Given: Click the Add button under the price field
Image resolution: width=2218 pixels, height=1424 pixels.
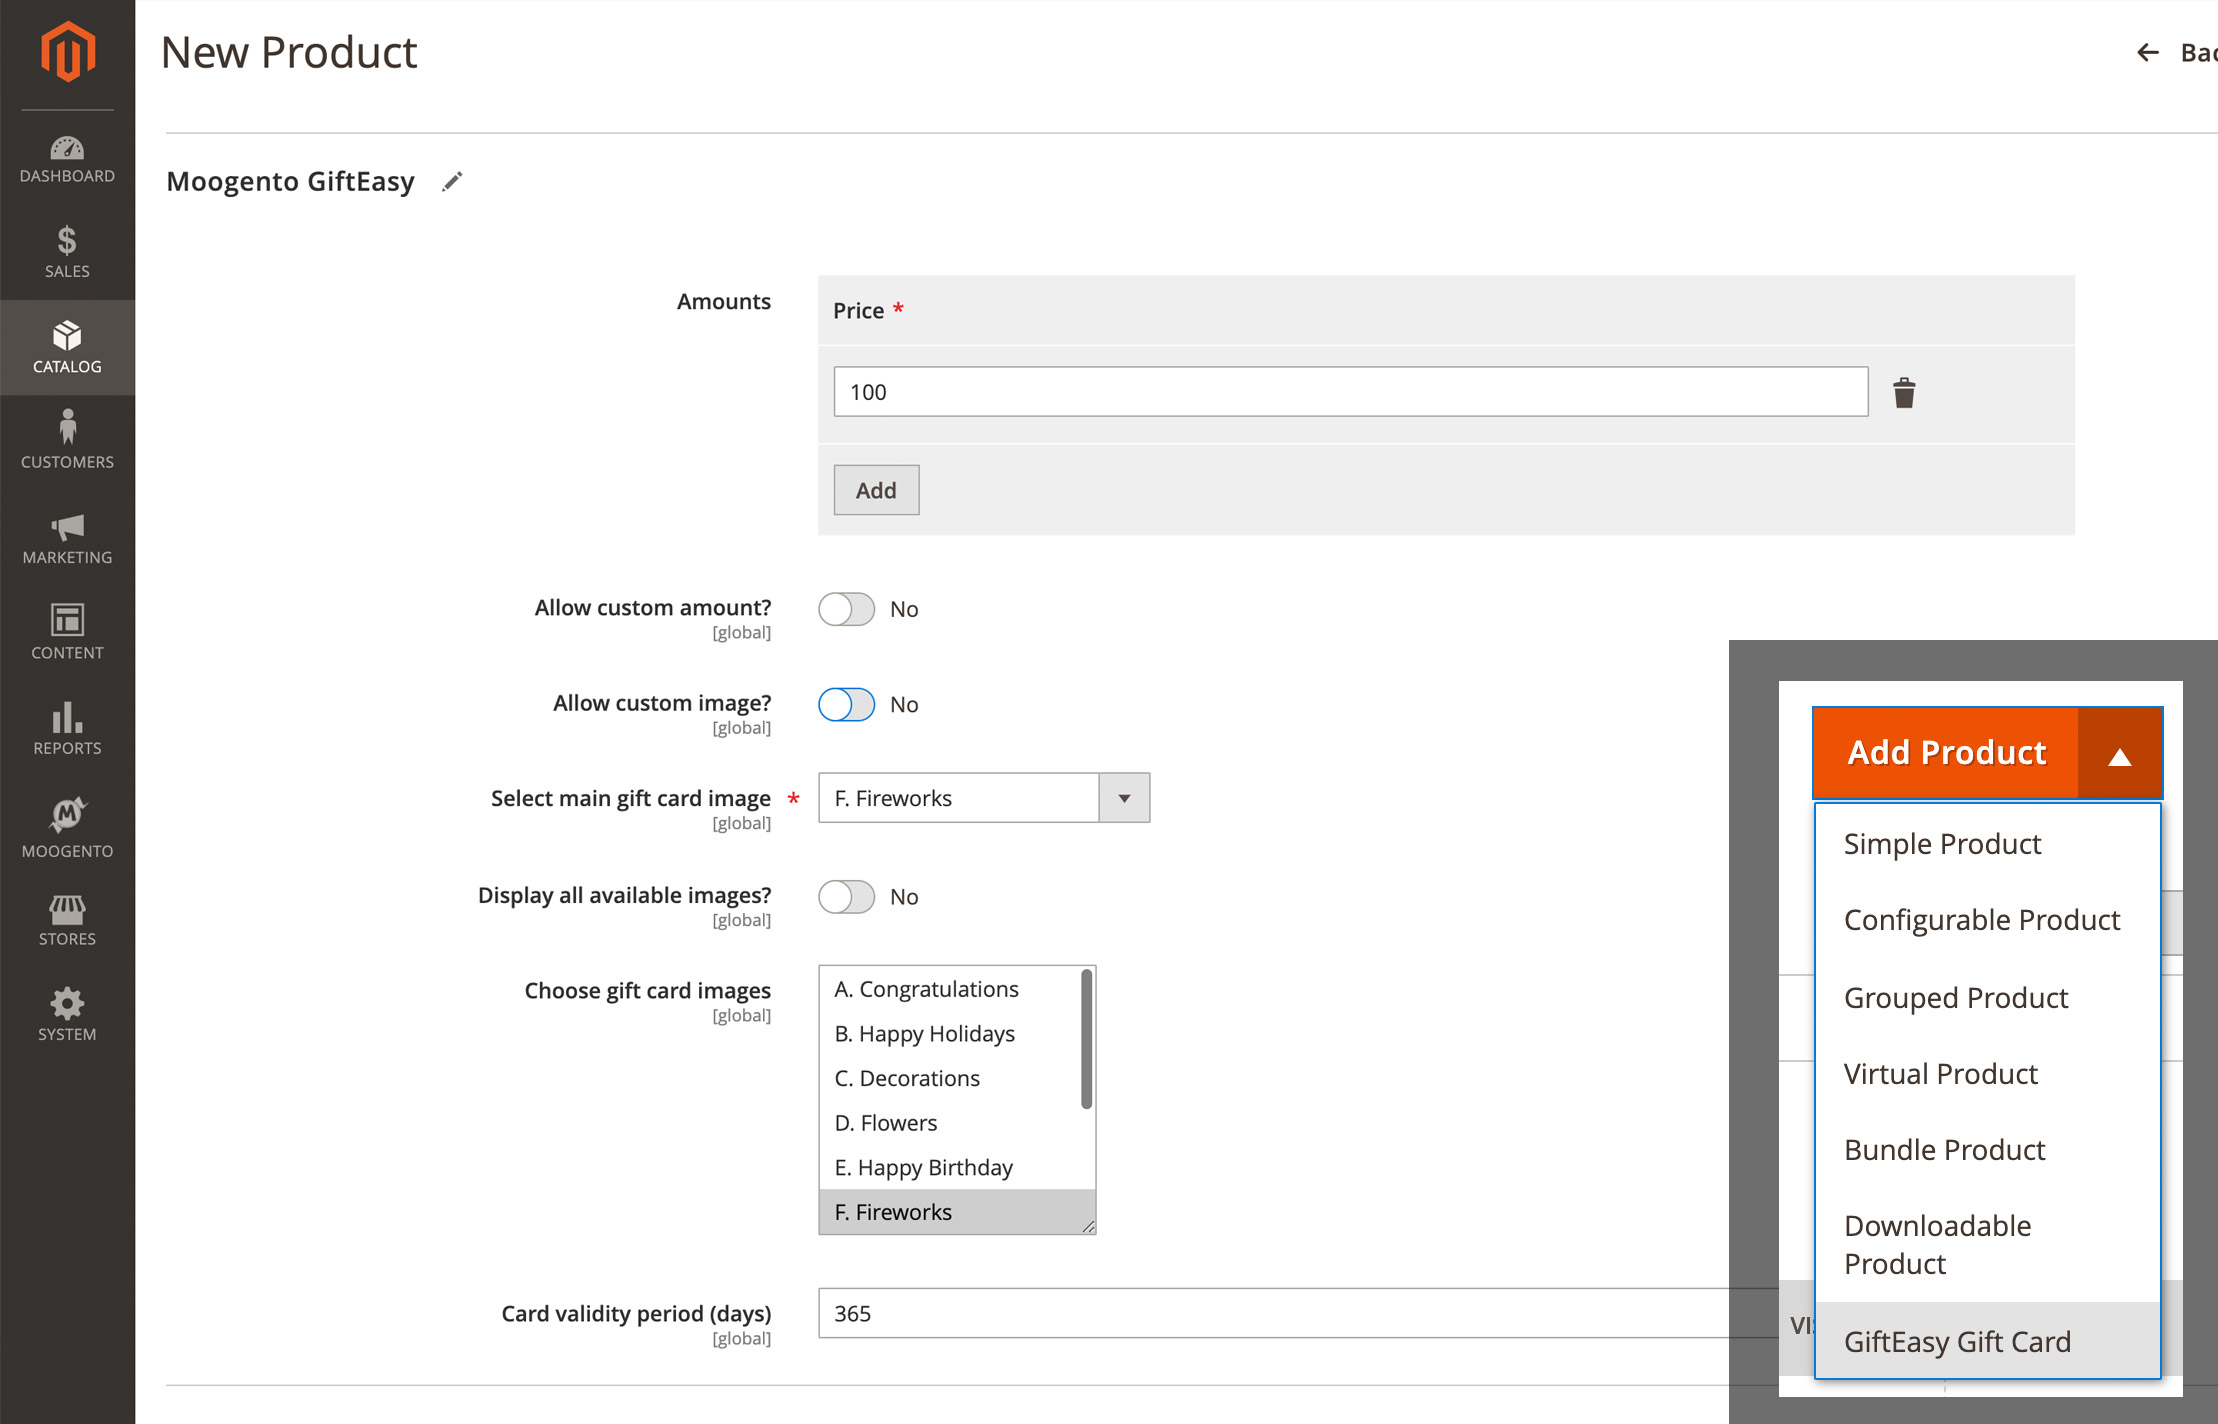Looking at the screenshot, I should (875, 490).
